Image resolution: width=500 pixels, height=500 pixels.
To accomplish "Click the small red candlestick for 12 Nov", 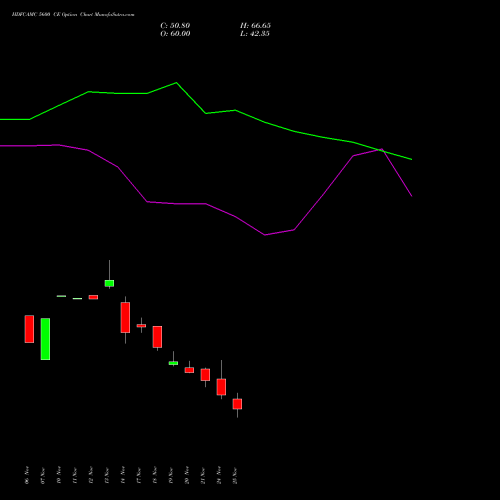I will tap(93, 297).
